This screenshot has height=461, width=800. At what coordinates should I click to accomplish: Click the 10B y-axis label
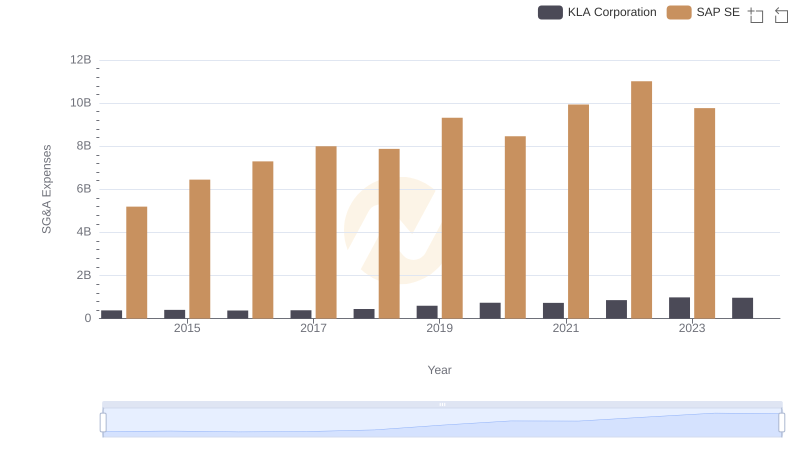tap(81, 103)
